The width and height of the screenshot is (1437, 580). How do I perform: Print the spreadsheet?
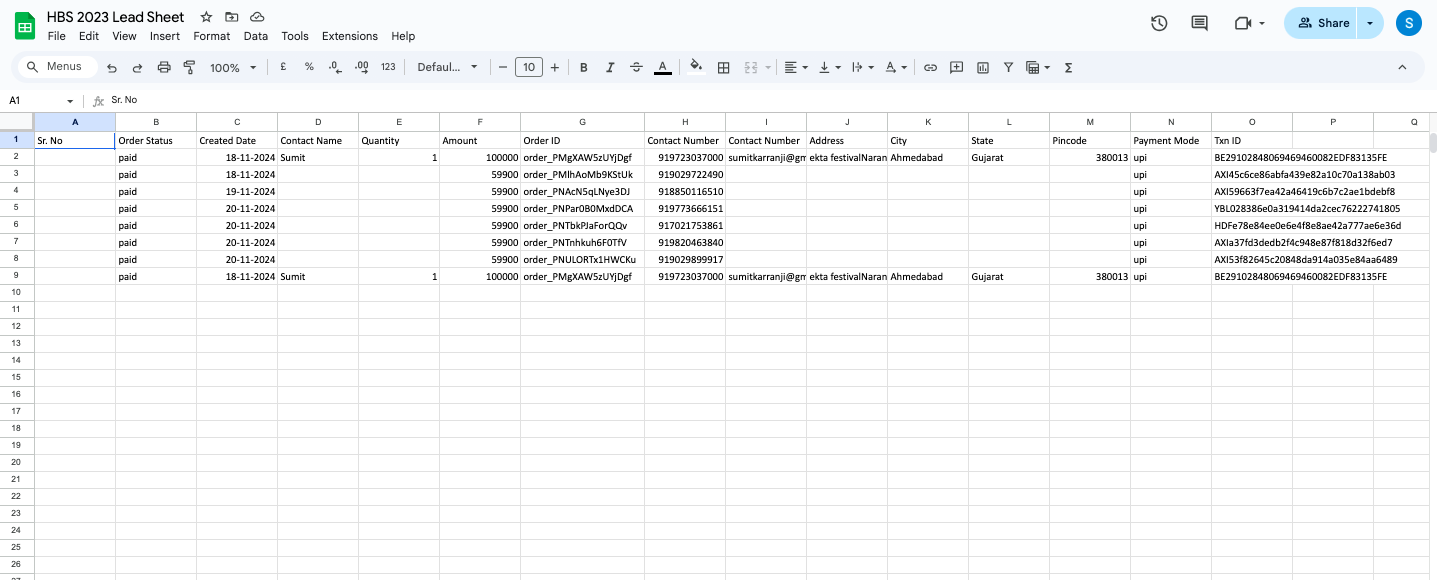click(164, 67)
